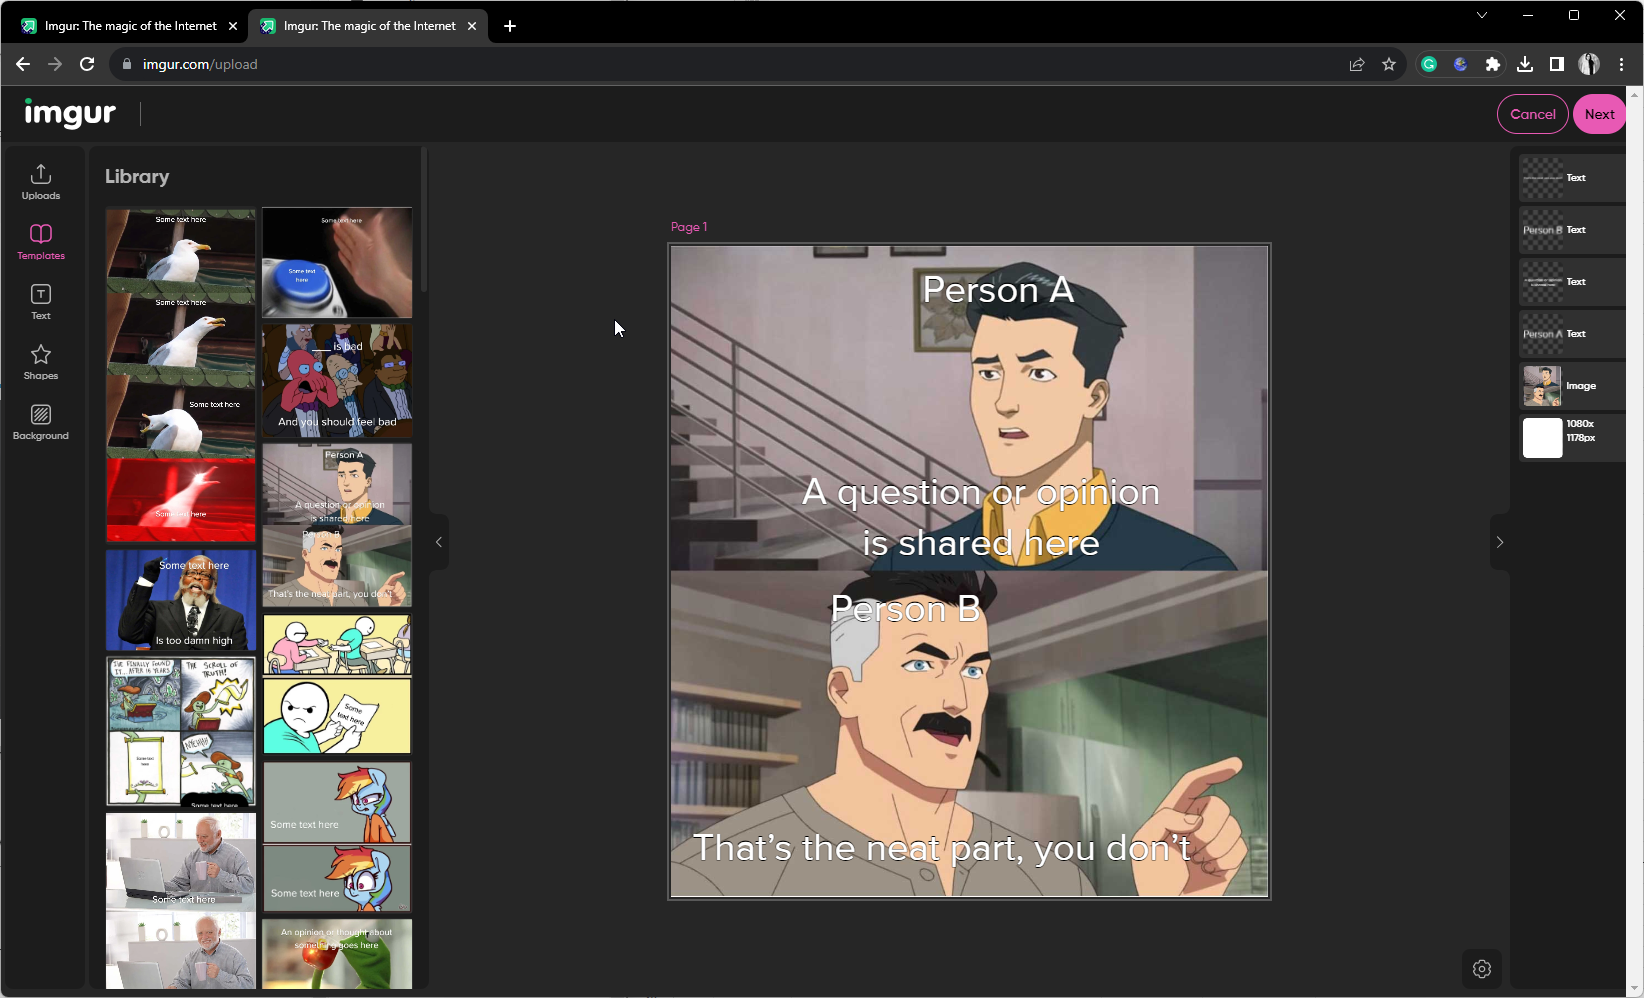Select the second Imgur tab

click(369, 26)
